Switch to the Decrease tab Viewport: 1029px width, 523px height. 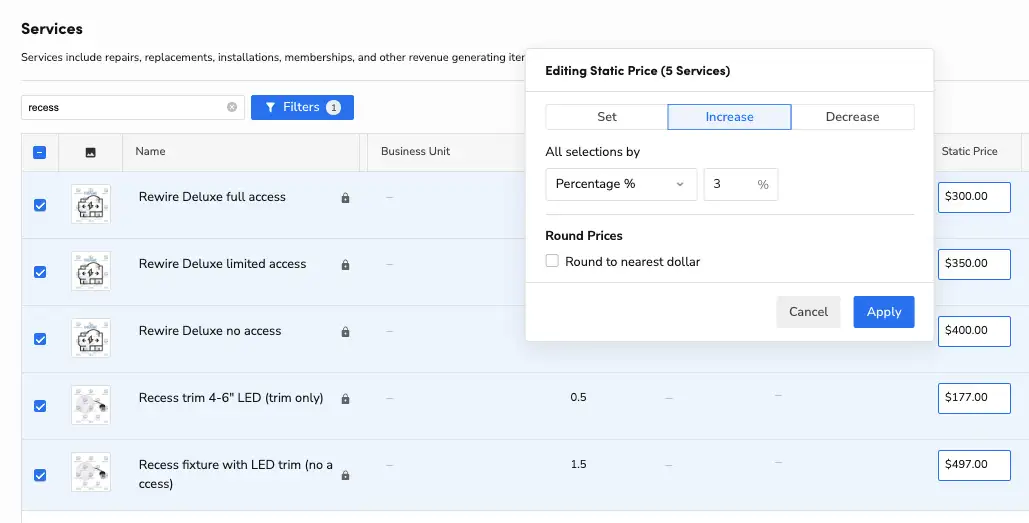(852, 117)
